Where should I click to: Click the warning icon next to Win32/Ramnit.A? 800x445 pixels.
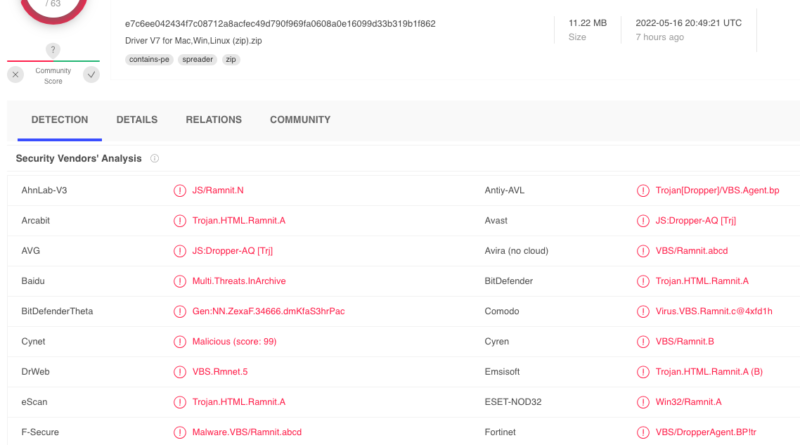(x=643, y=402)
